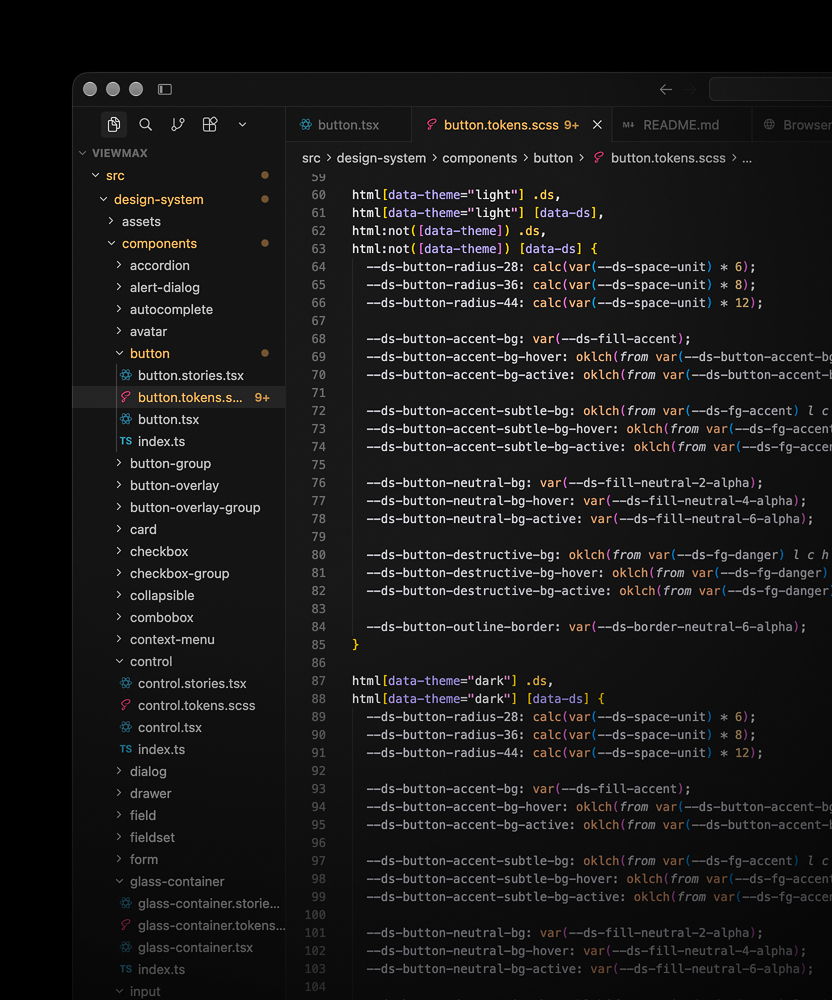This screenshot has width=832, height=1000.
Task: Click line number 85 in gutter
Action: [x=318, y=645]
